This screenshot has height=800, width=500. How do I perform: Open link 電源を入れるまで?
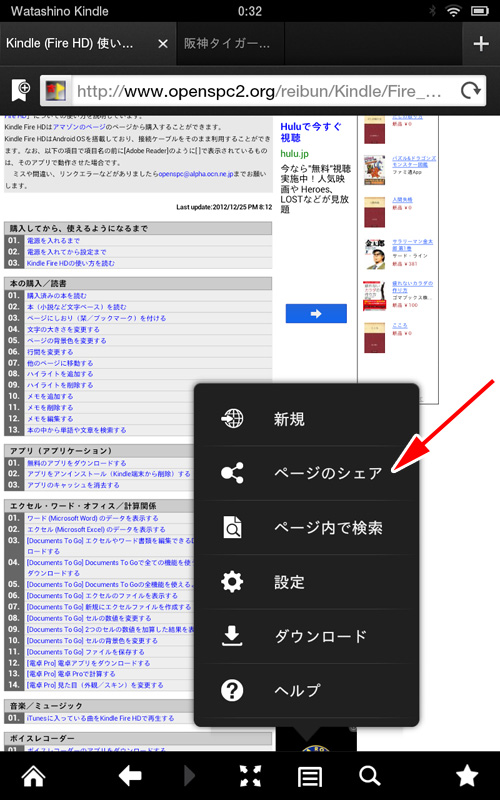coord(53,240)
